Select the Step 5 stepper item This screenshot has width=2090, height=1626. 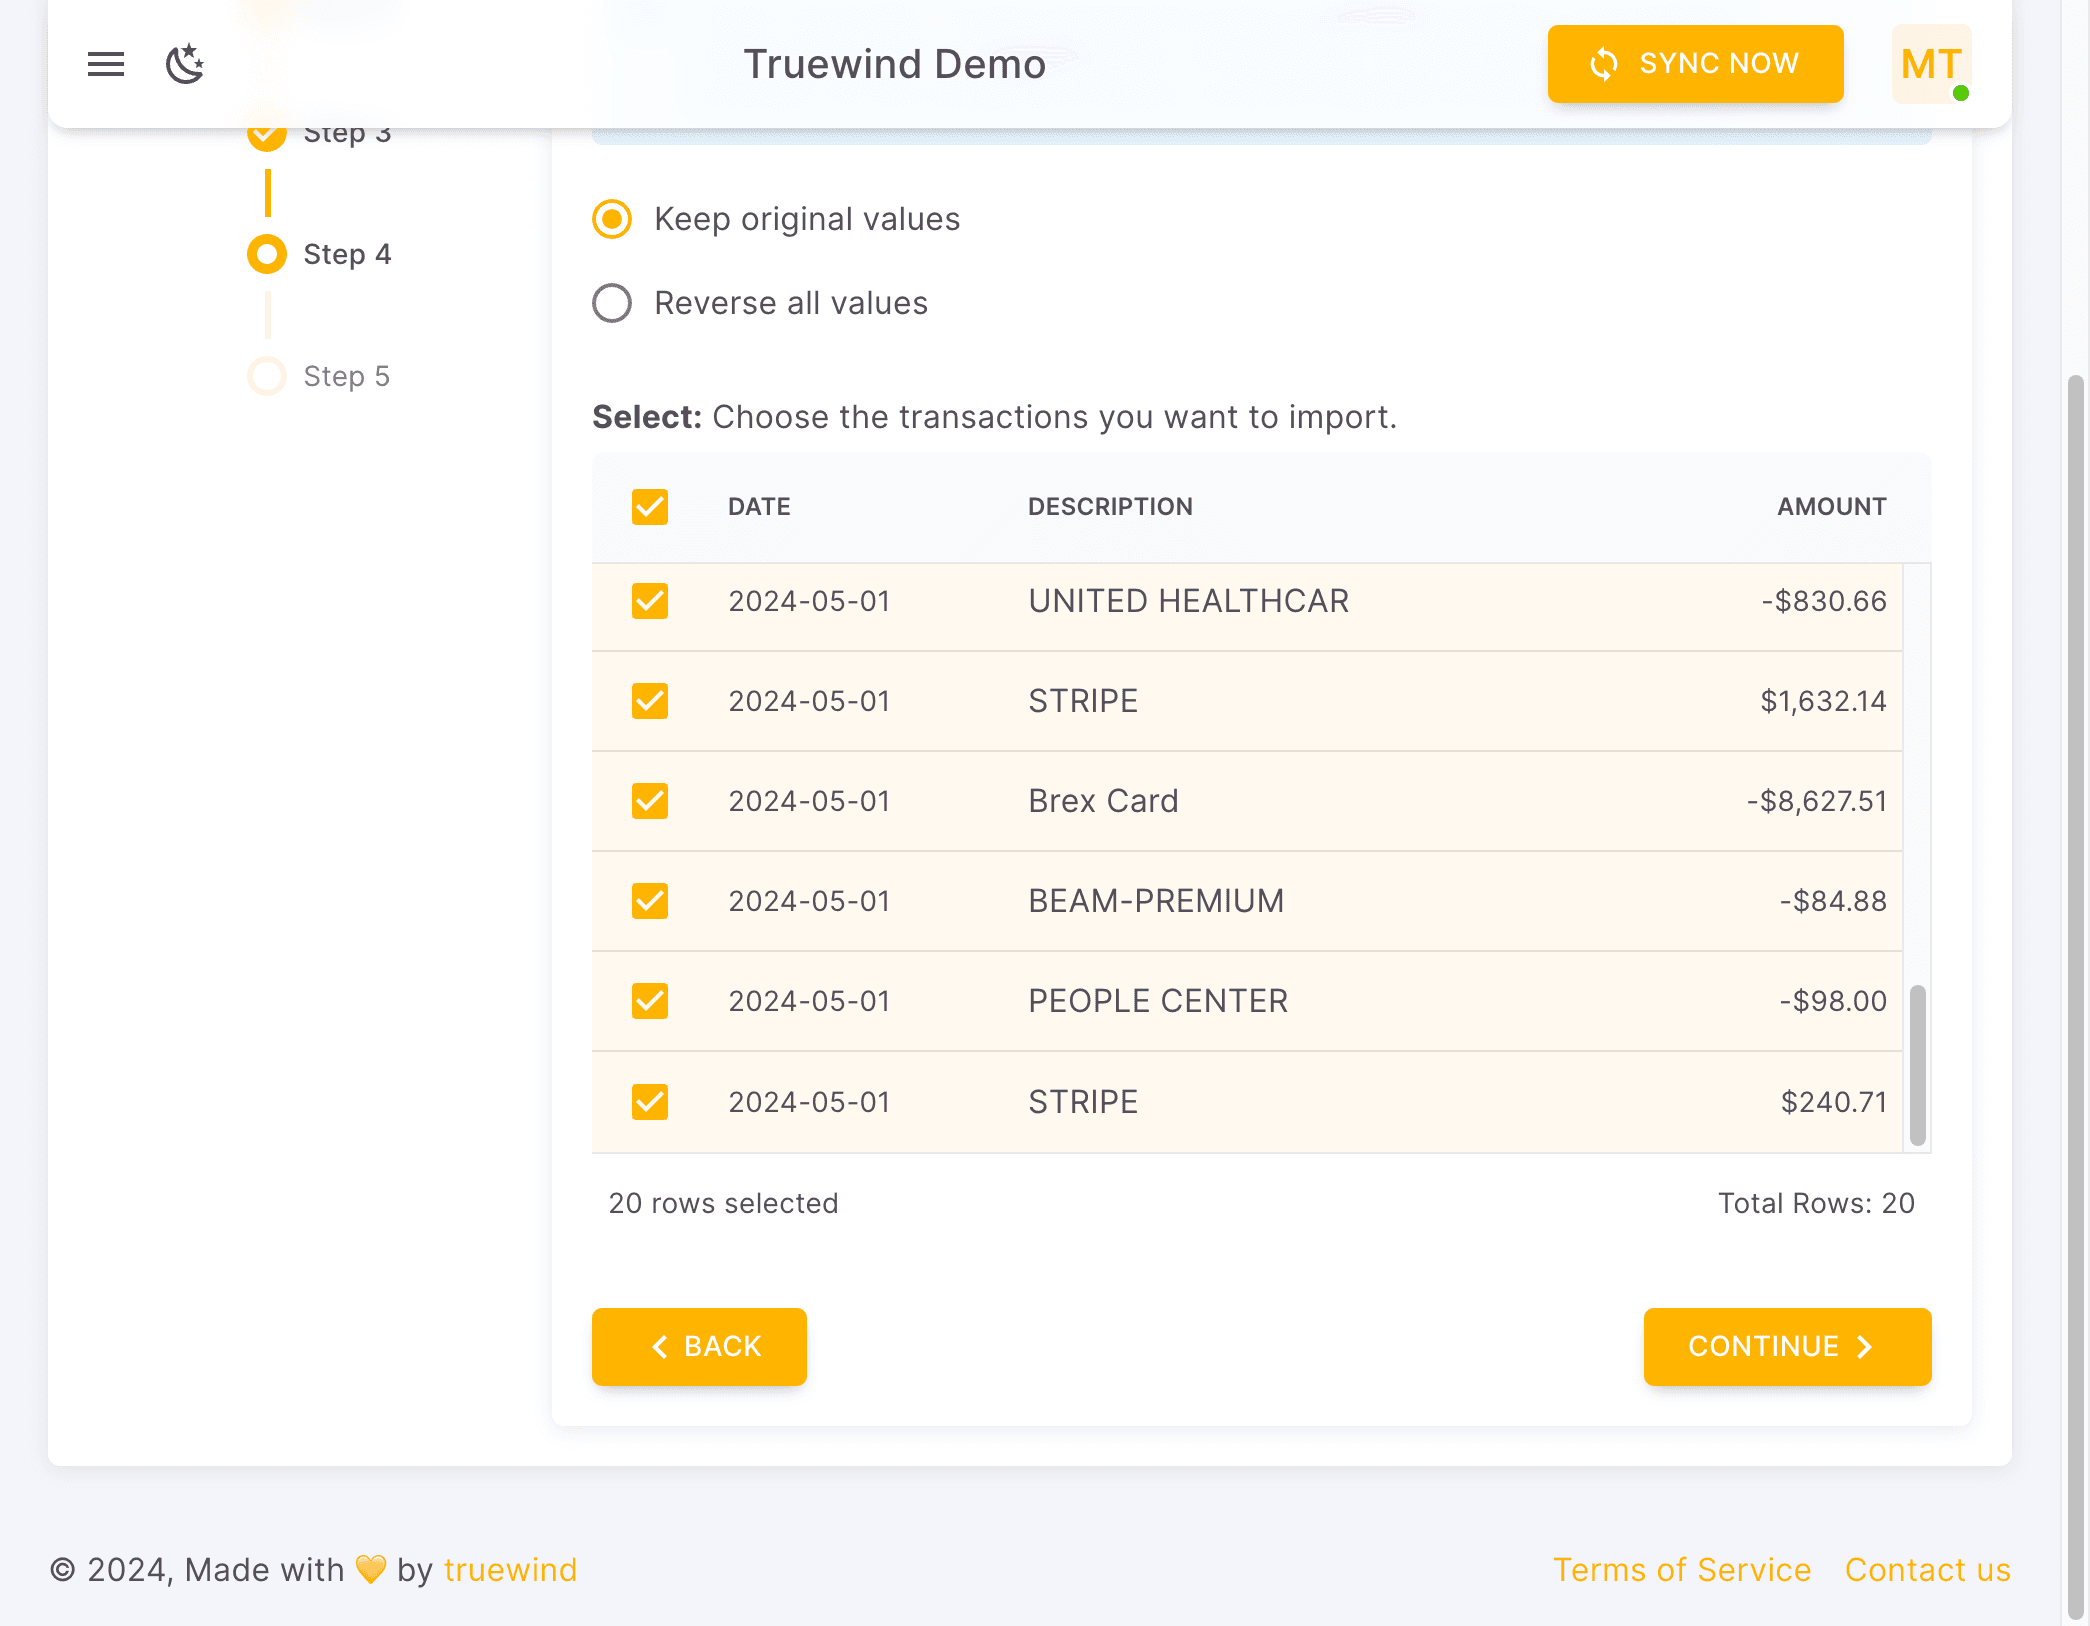[x=267, y=375]
